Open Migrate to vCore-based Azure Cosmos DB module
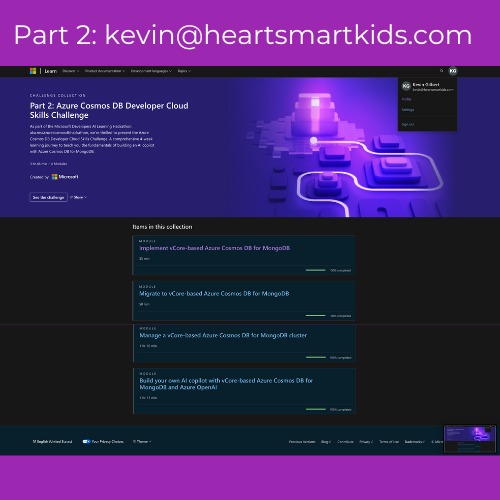The height and width of the screenshot is (500, 500). coord(214,294)
